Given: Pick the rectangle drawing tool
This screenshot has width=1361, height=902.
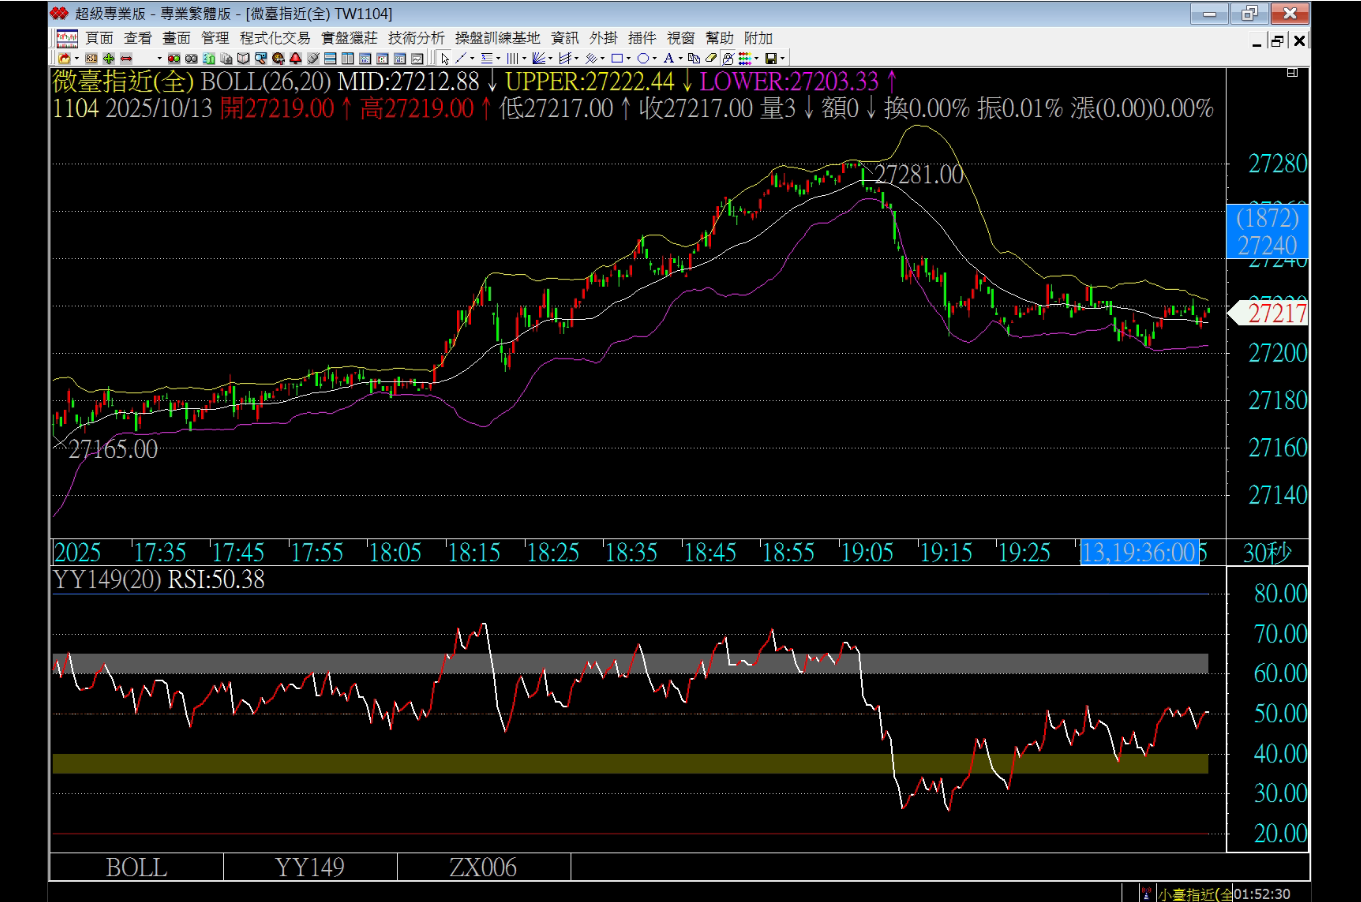Looking at the screenshot, I should pos(617,58).
